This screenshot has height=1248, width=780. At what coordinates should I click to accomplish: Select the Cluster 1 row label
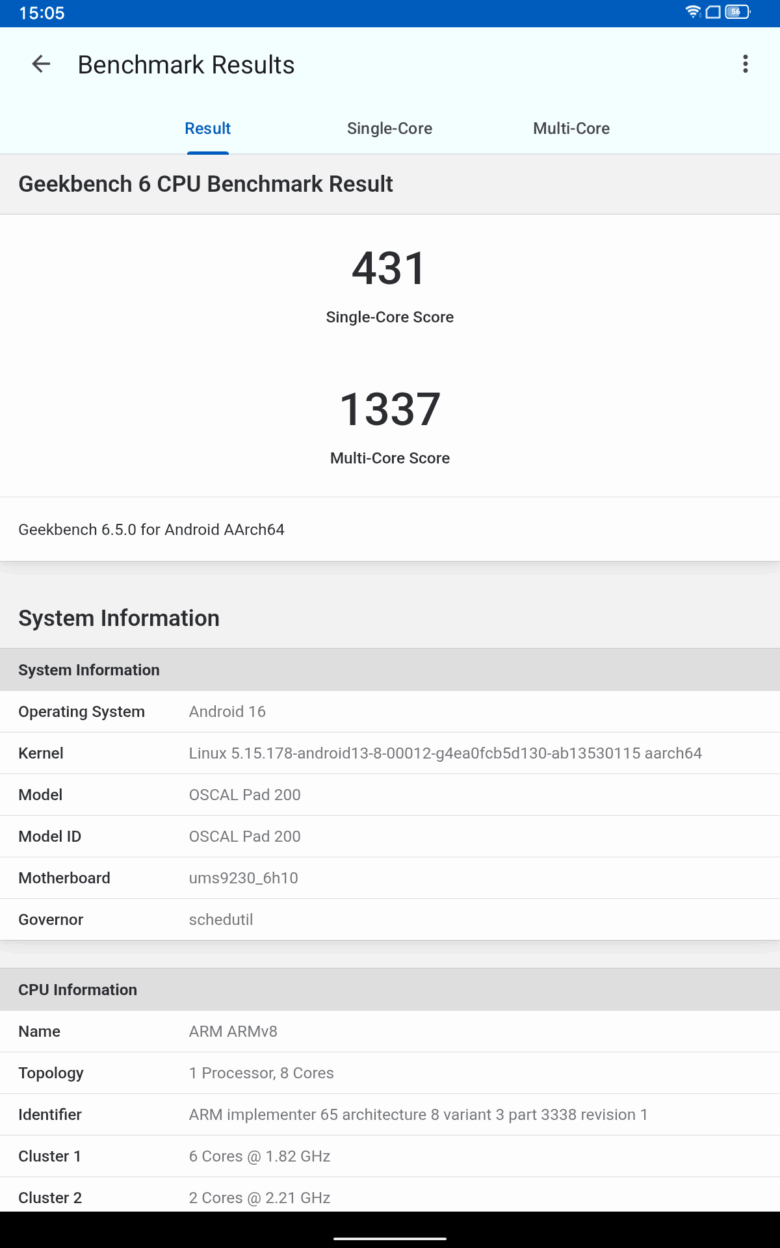point(50,1156)
